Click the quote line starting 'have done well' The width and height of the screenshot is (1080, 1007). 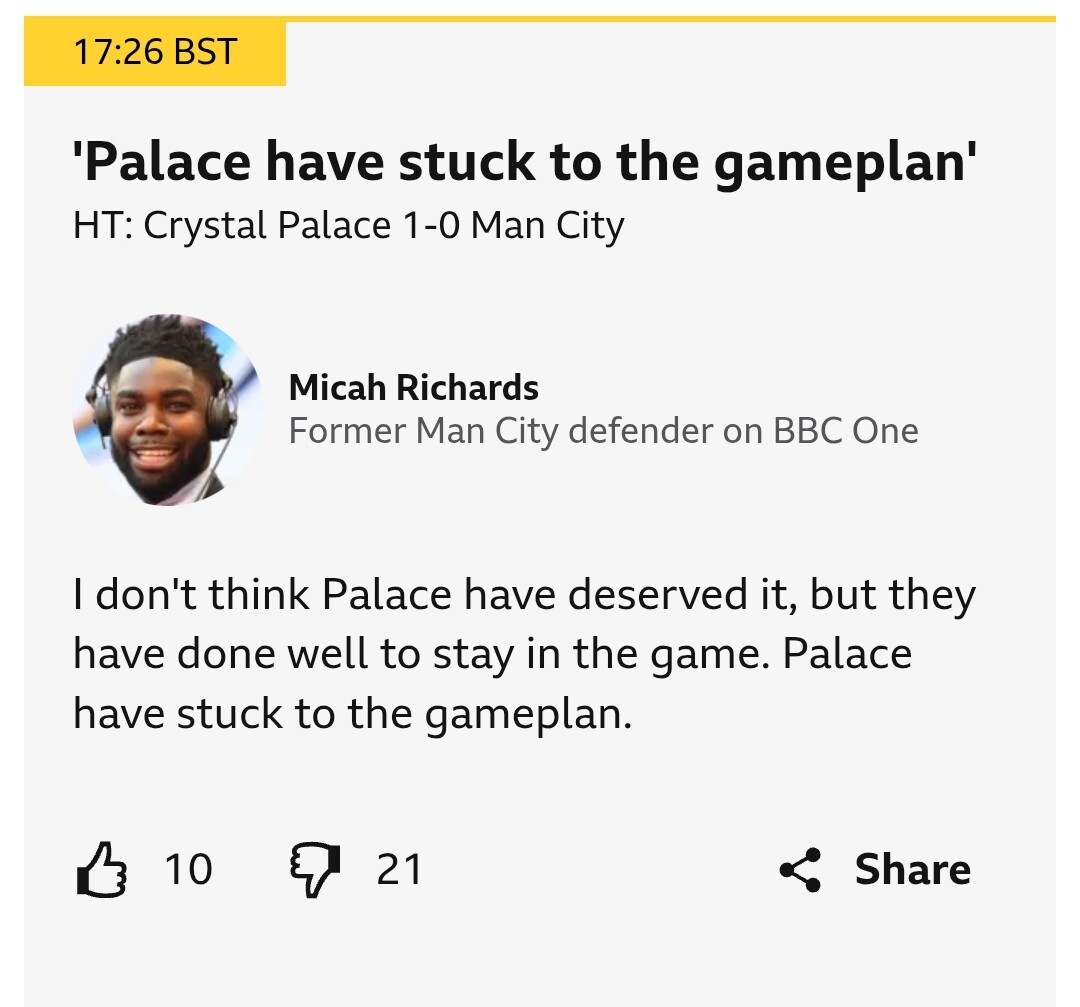click(x=492, y=655)
